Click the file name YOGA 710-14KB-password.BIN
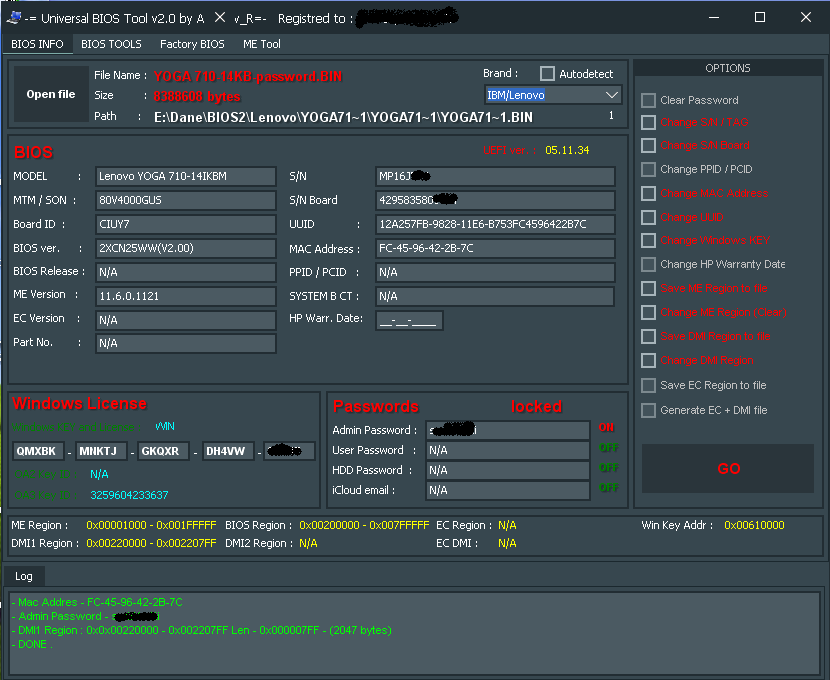Image resolution: width=830 pixels, height=680 pixels. (x=248, y=76)
